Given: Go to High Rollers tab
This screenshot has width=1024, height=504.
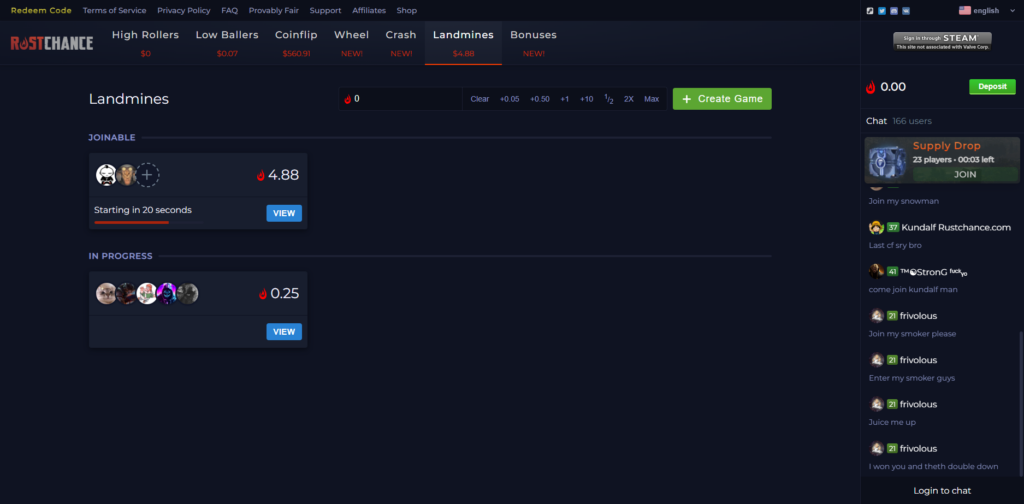Looking at the screenshot, I should pyautogui.click(x=145, y=42).
